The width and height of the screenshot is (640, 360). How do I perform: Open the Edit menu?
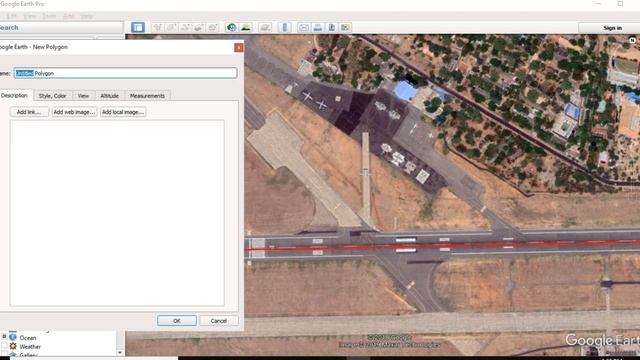11,16
